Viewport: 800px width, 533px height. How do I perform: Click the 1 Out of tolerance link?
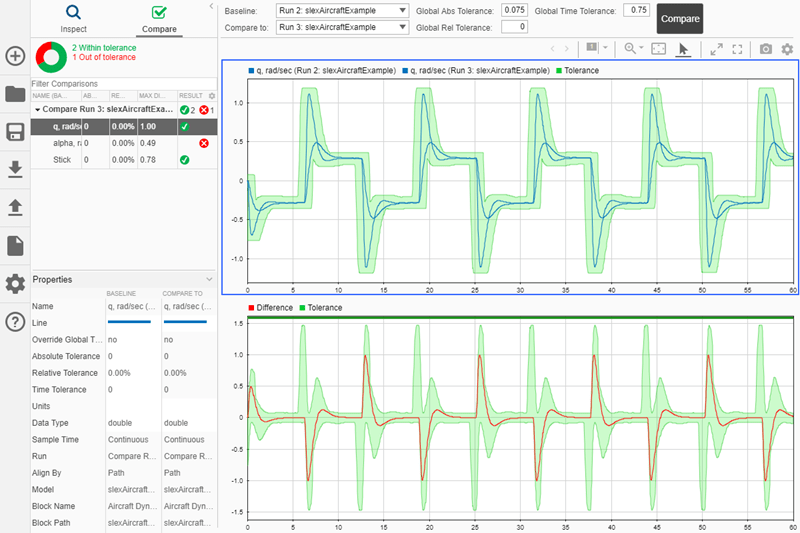click(x=104, y=57)
